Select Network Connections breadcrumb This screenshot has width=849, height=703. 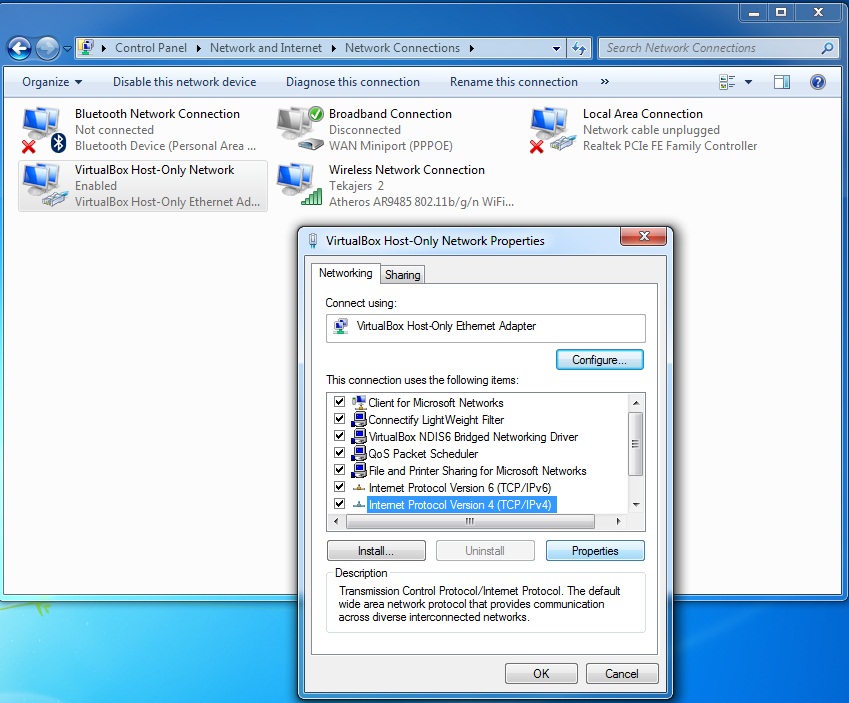pyautogui.click(x=402, y=48)
